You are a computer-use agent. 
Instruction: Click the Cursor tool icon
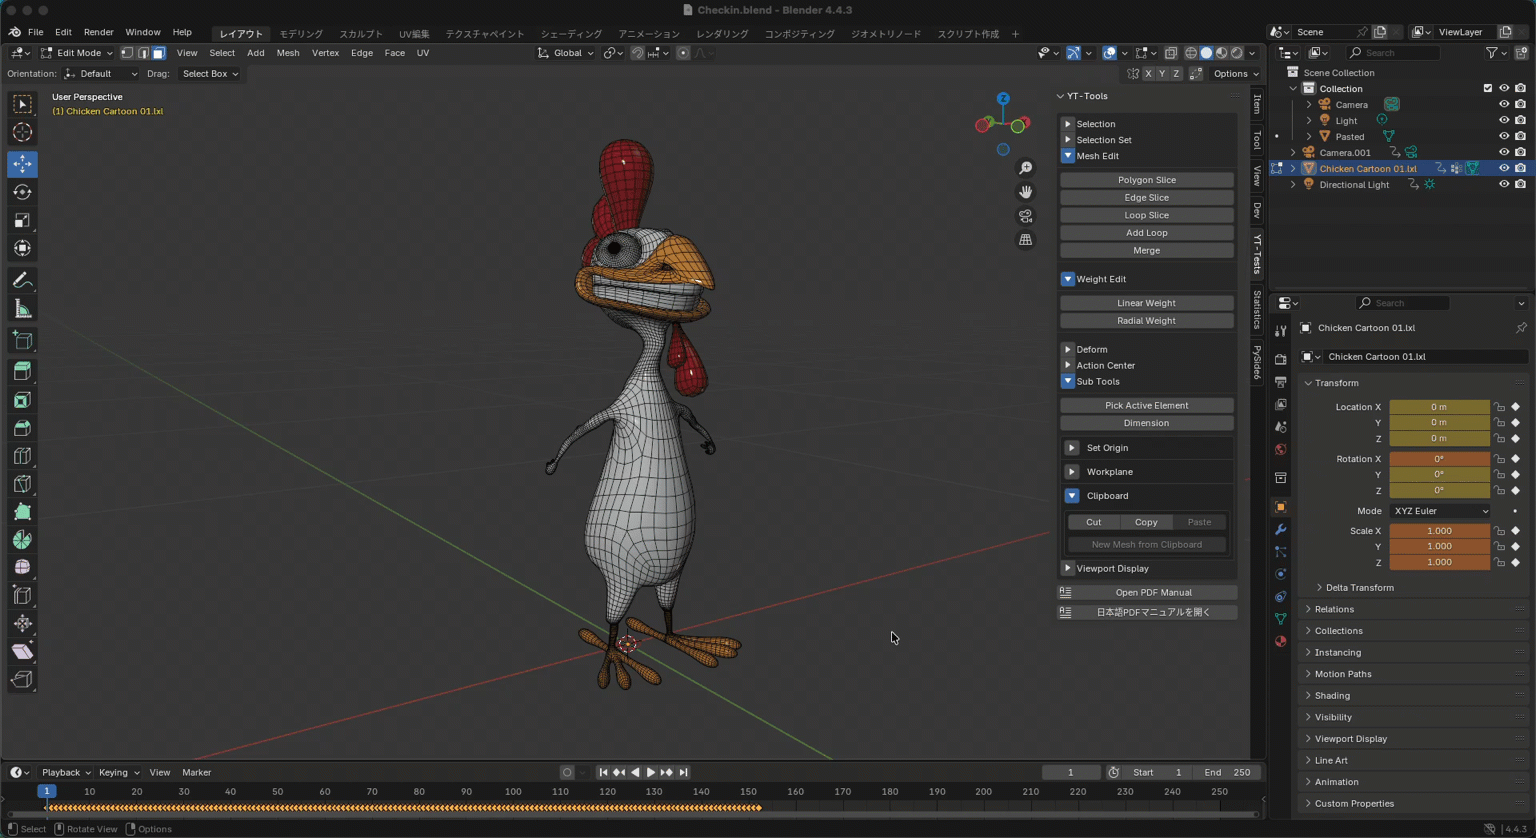[22, 133]
